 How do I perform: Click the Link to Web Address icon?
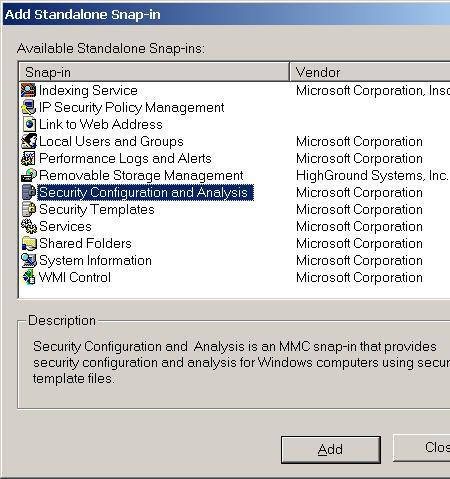coord(29,124)
